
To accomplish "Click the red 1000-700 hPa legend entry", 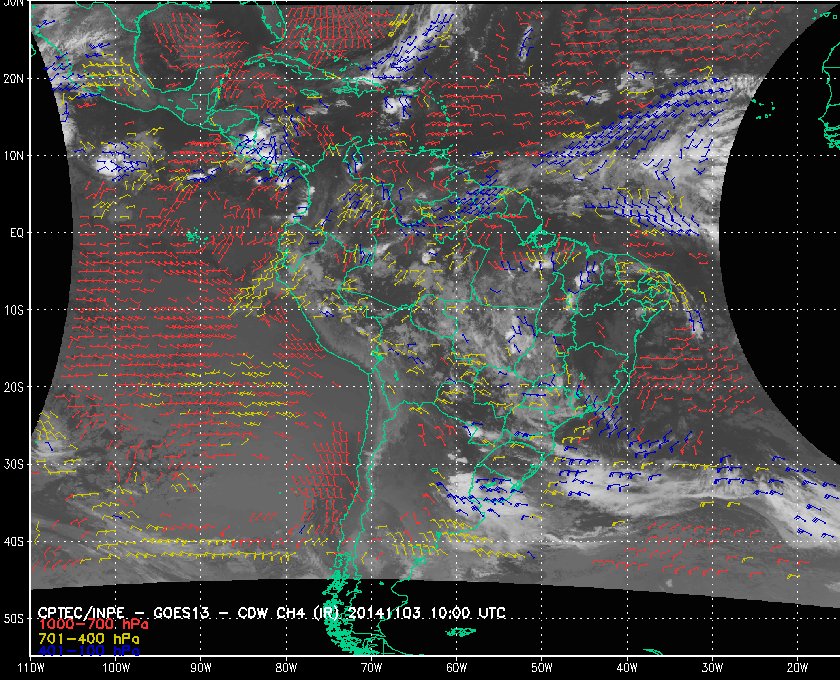I will point(93,625).
